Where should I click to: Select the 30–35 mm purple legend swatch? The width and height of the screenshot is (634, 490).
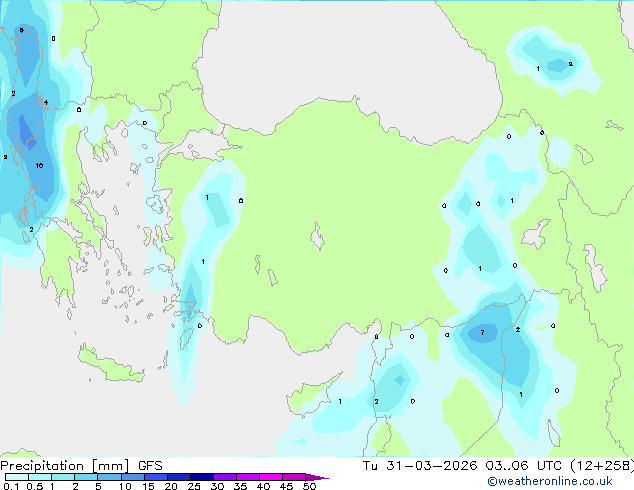[225, 477]
